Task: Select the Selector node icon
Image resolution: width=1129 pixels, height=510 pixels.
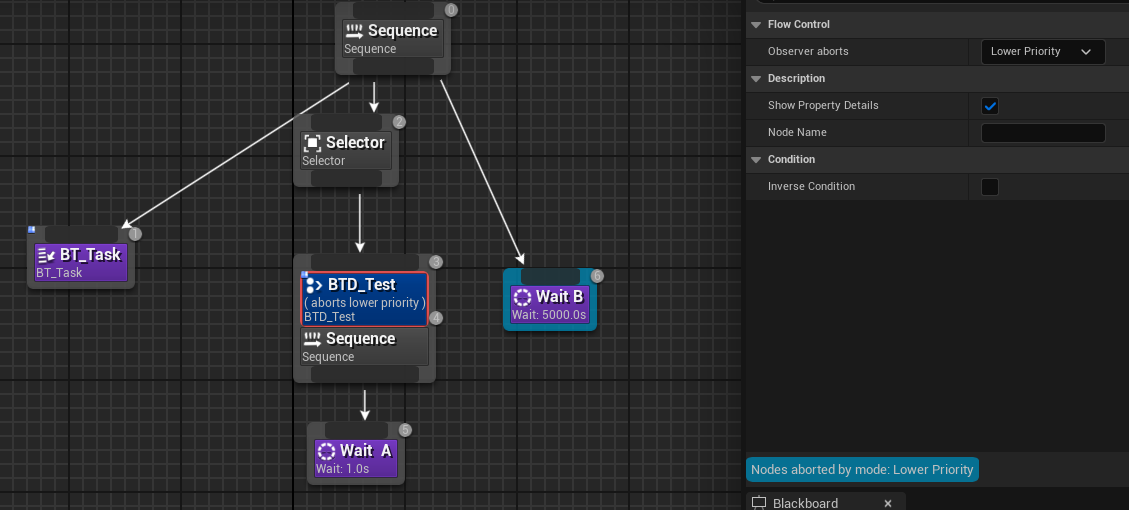Action: [x=312, y=143]
